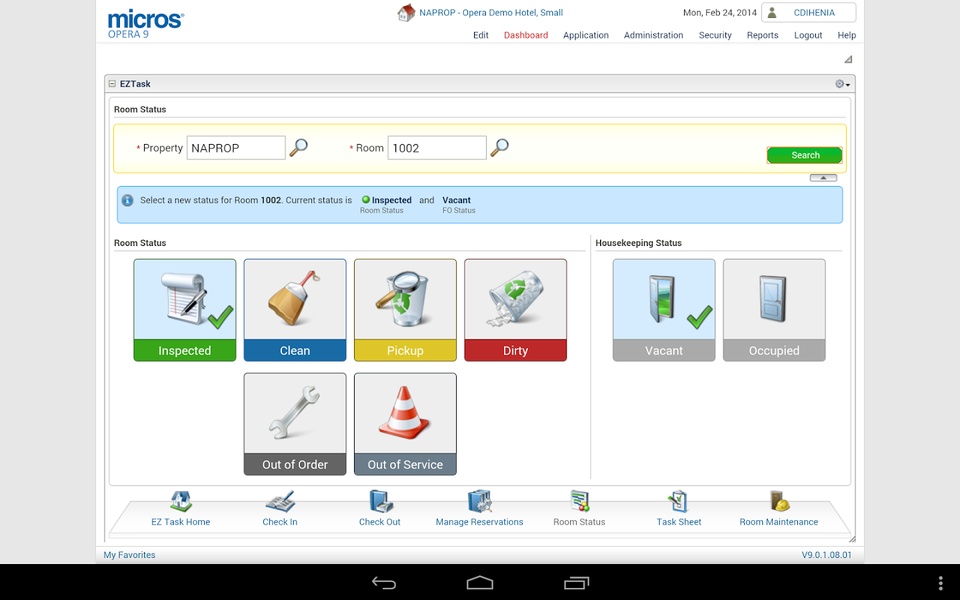Collapse the EZTask panel

112,84
